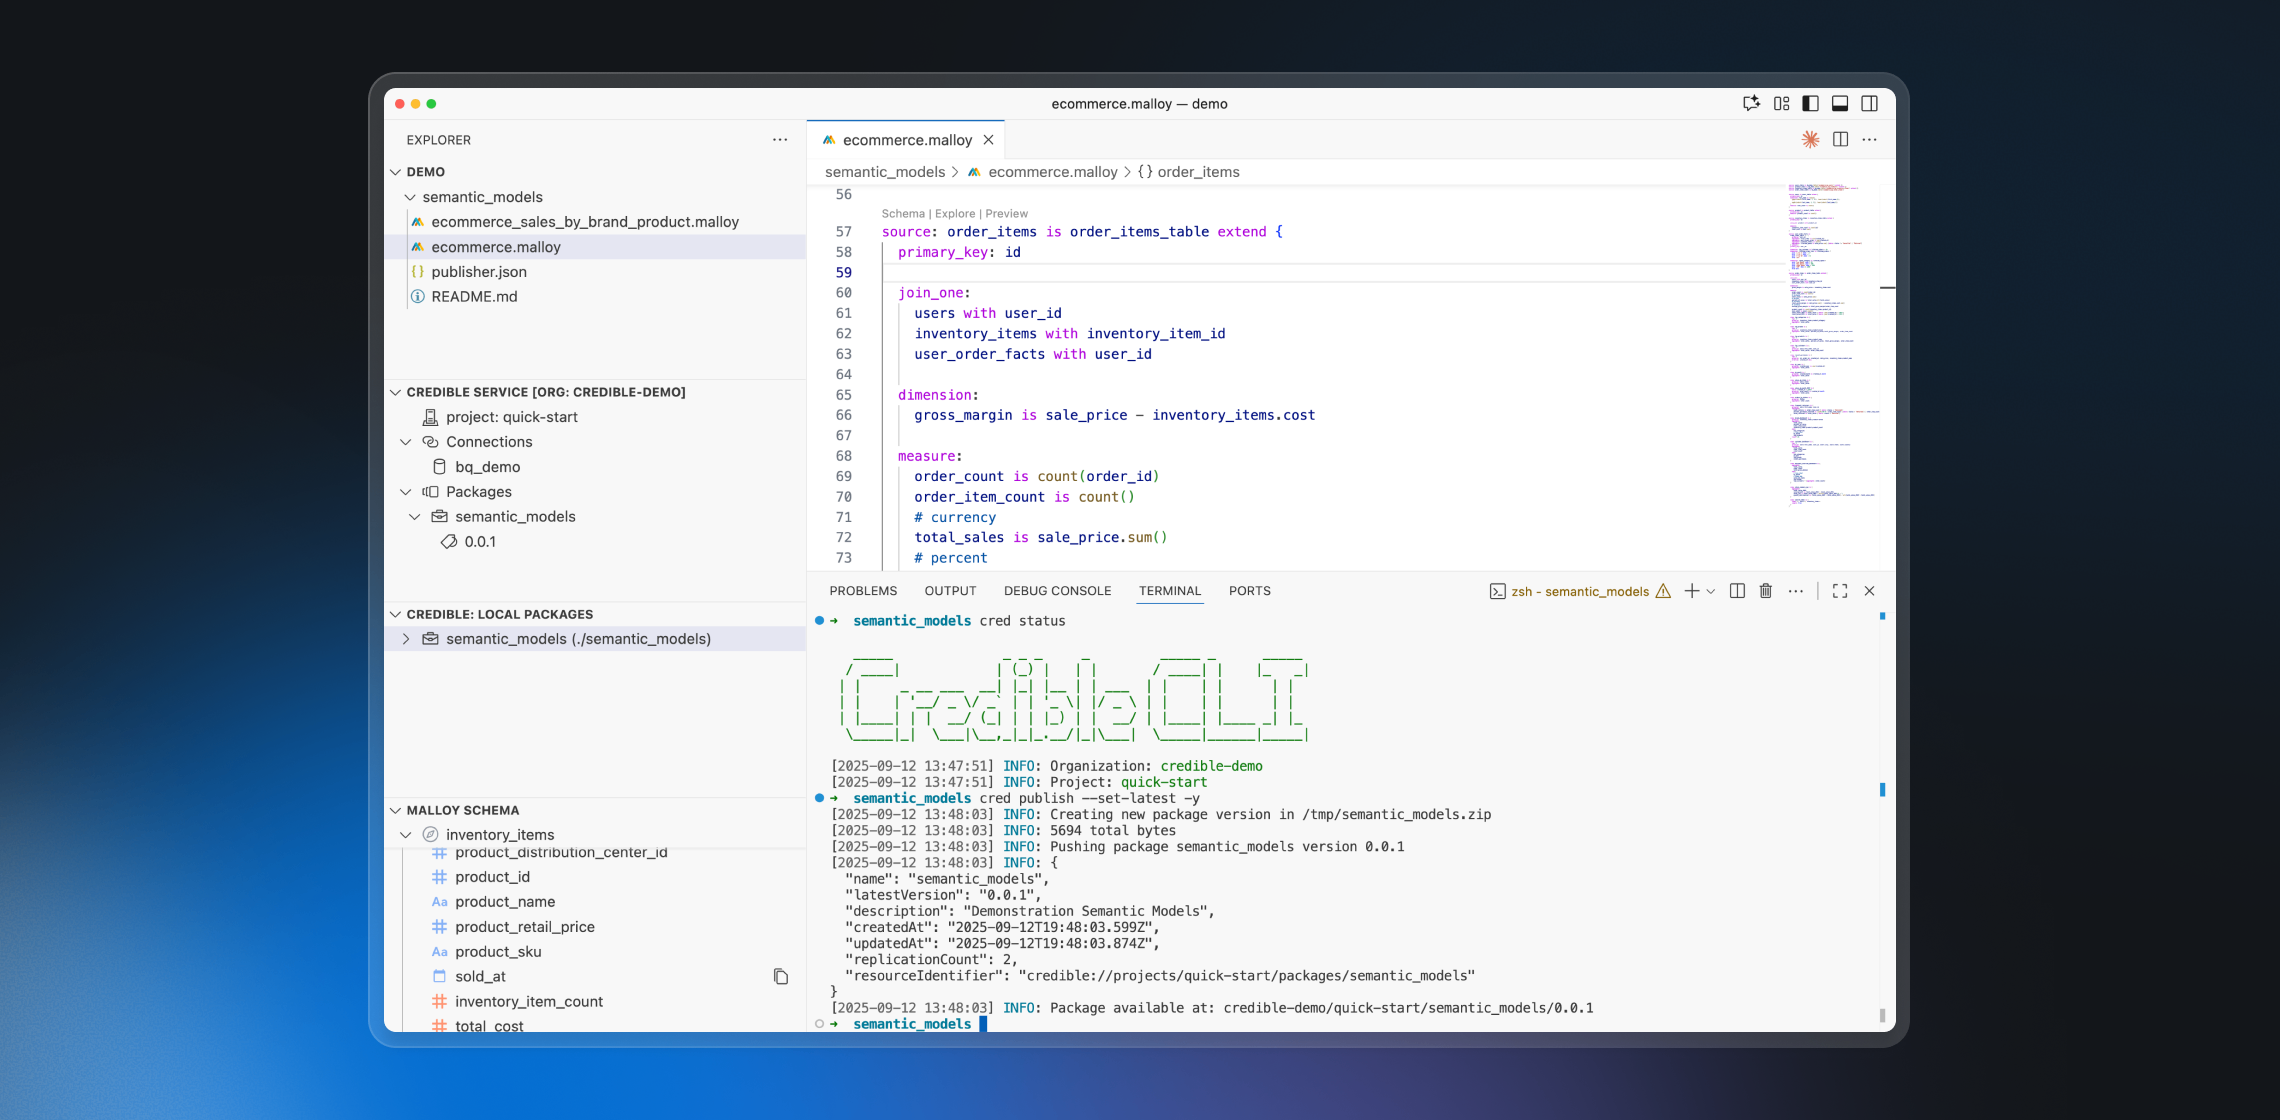
Task: Switch to the Debug Console tab
Action: [1057, 591]
